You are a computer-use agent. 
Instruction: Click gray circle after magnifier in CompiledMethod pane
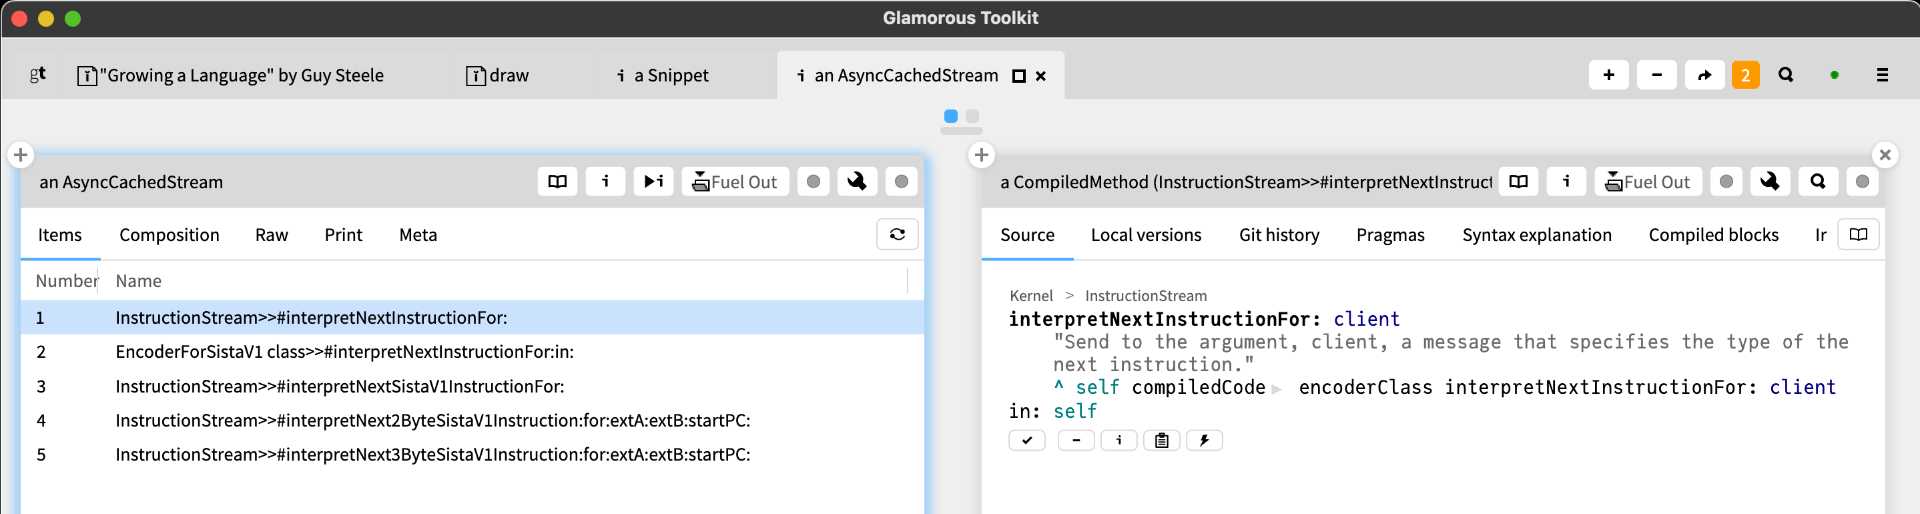tap(1862, 181)
